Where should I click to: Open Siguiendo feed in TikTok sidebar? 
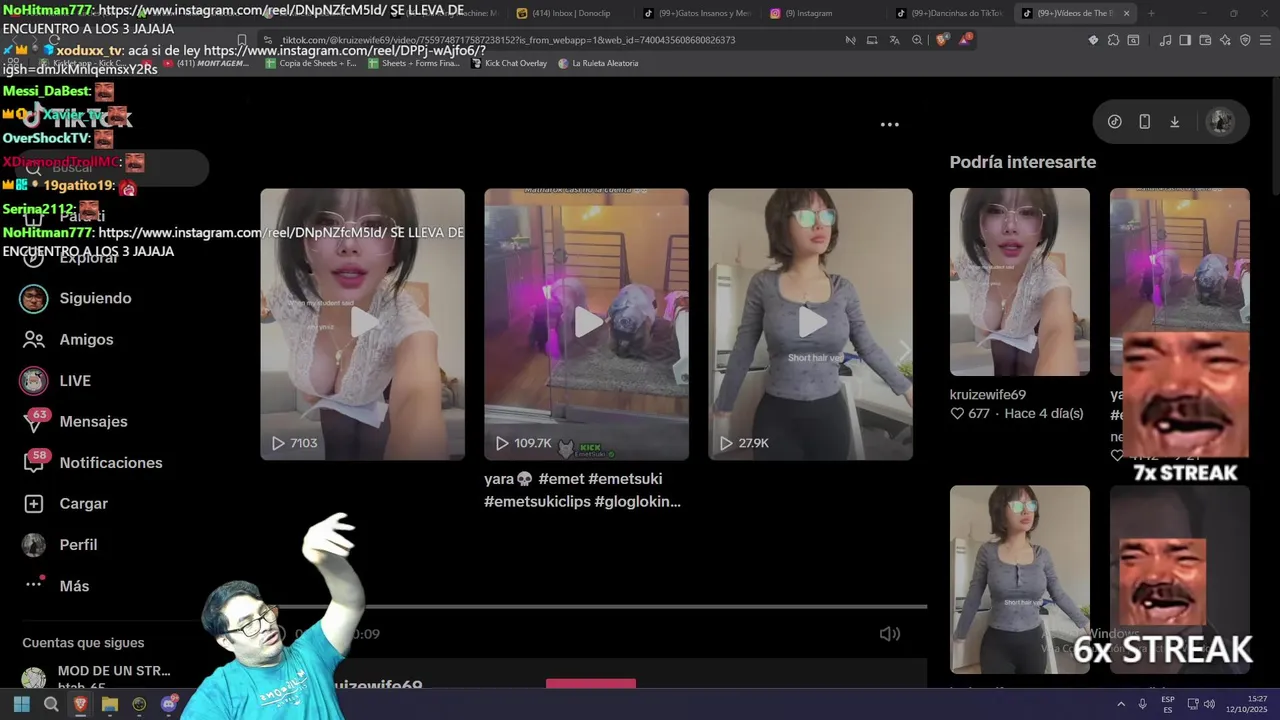point(77,298)
